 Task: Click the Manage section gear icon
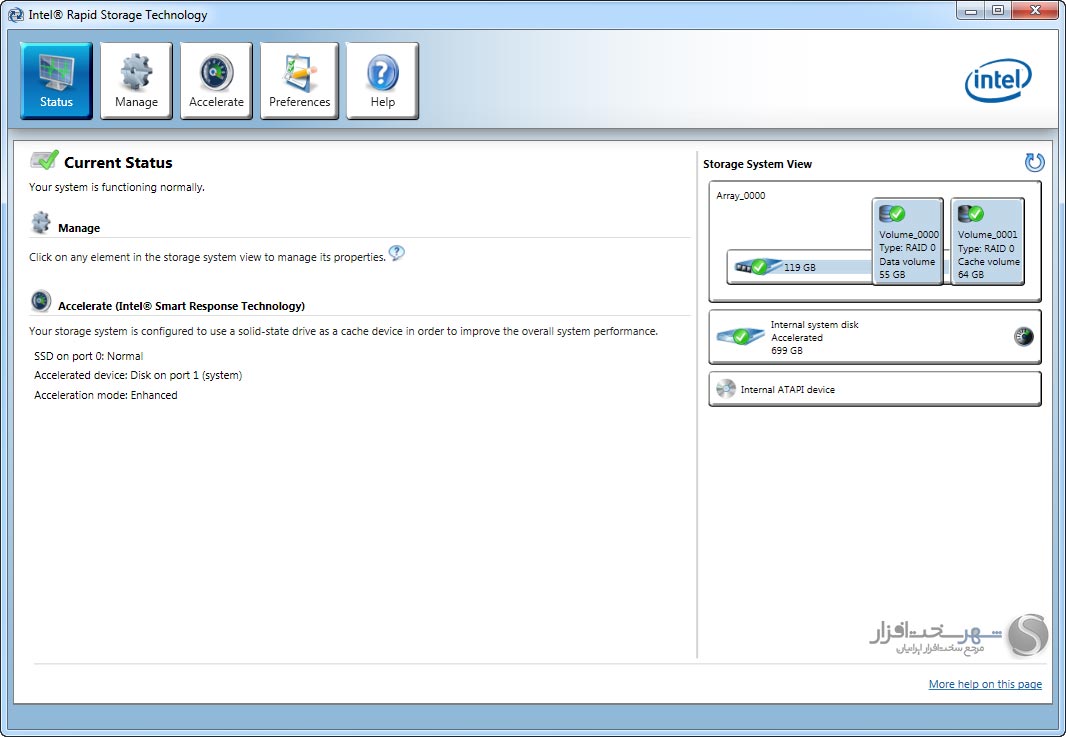click(x=41, y=222)
